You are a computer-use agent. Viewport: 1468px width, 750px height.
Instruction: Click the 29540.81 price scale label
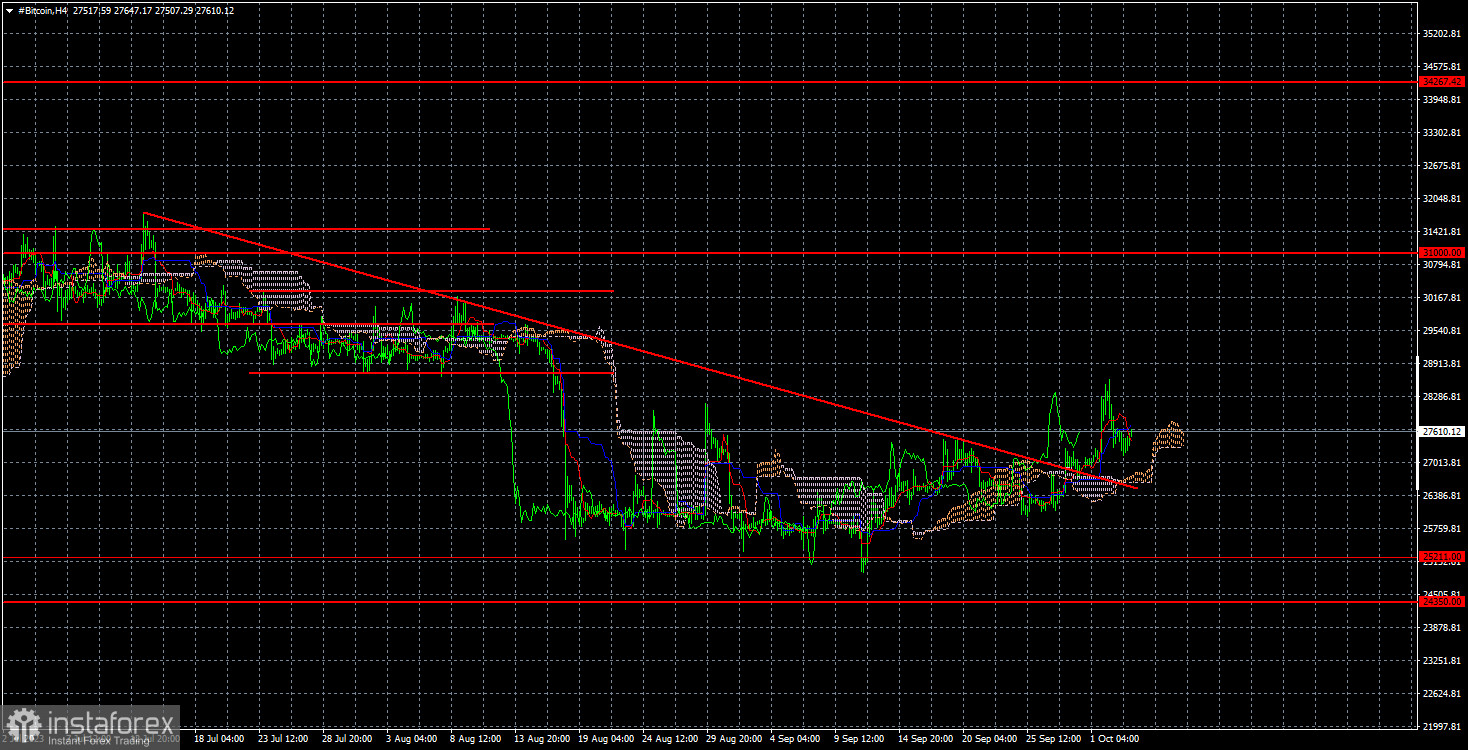click(1443, 331)
